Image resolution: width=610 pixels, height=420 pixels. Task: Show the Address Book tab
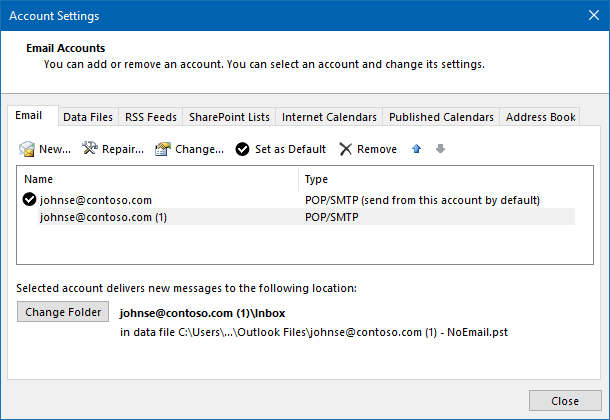[x=540, y=117]
